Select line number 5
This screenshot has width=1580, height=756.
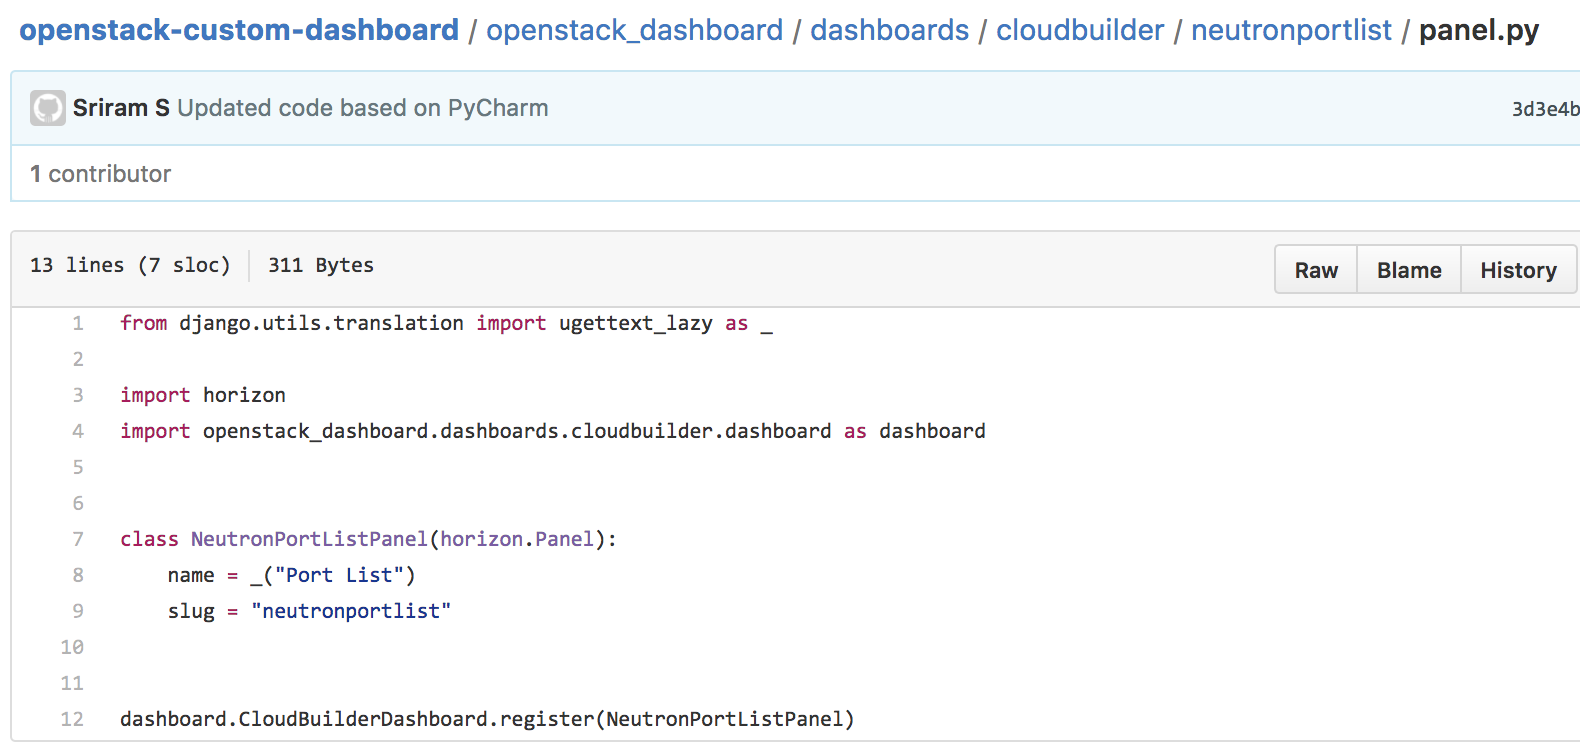78,467
